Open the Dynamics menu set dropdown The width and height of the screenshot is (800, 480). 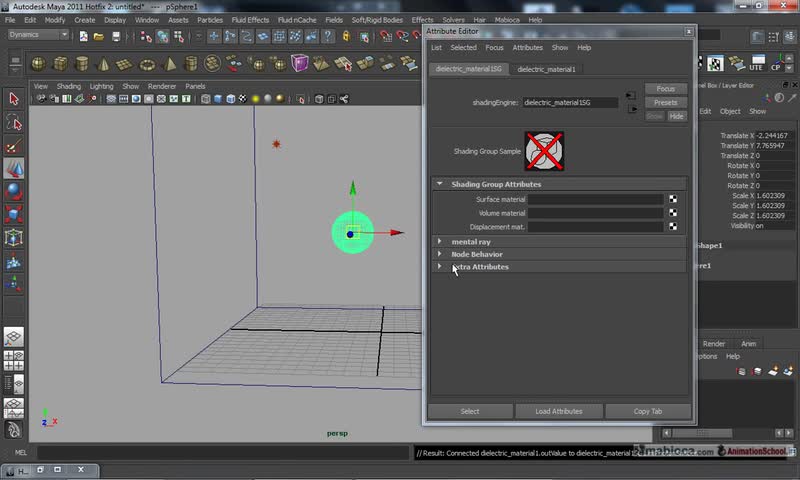(x=38, y=35)
